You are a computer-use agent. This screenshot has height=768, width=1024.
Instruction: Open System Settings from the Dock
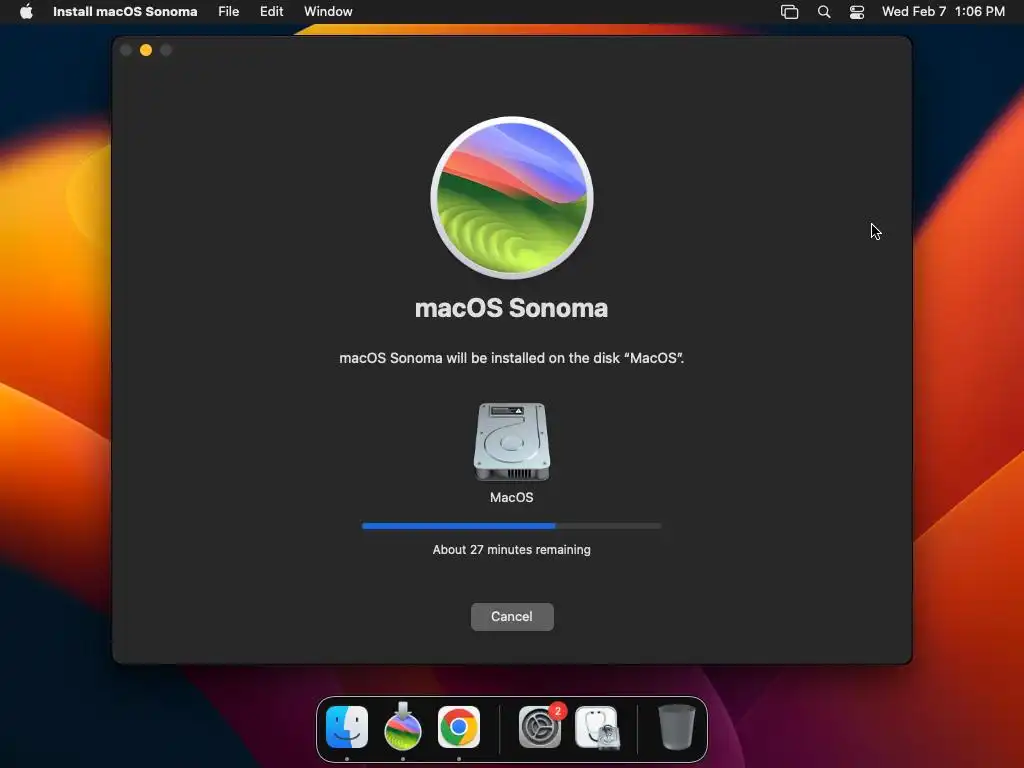click(x=540, y=727)
